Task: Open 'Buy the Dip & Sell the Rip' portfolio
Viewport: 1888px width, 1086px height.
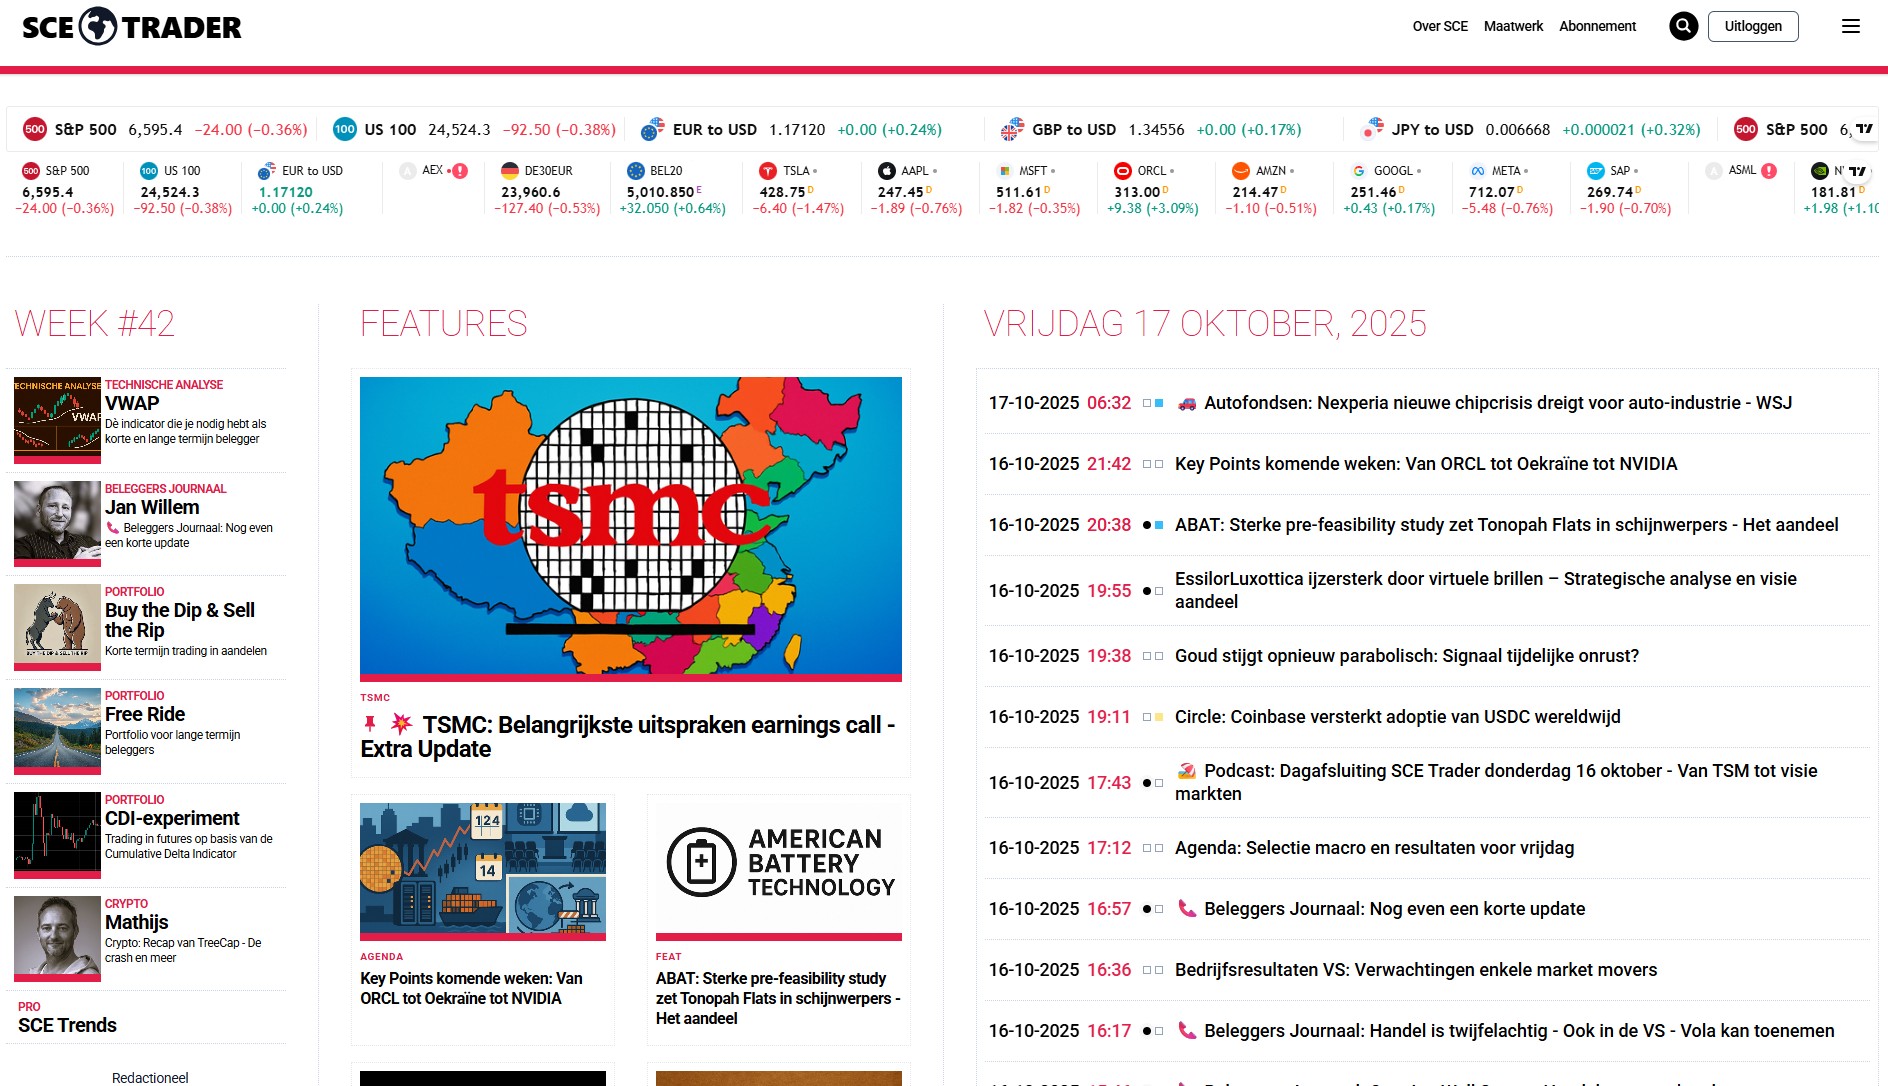Action: click(180, 620)
